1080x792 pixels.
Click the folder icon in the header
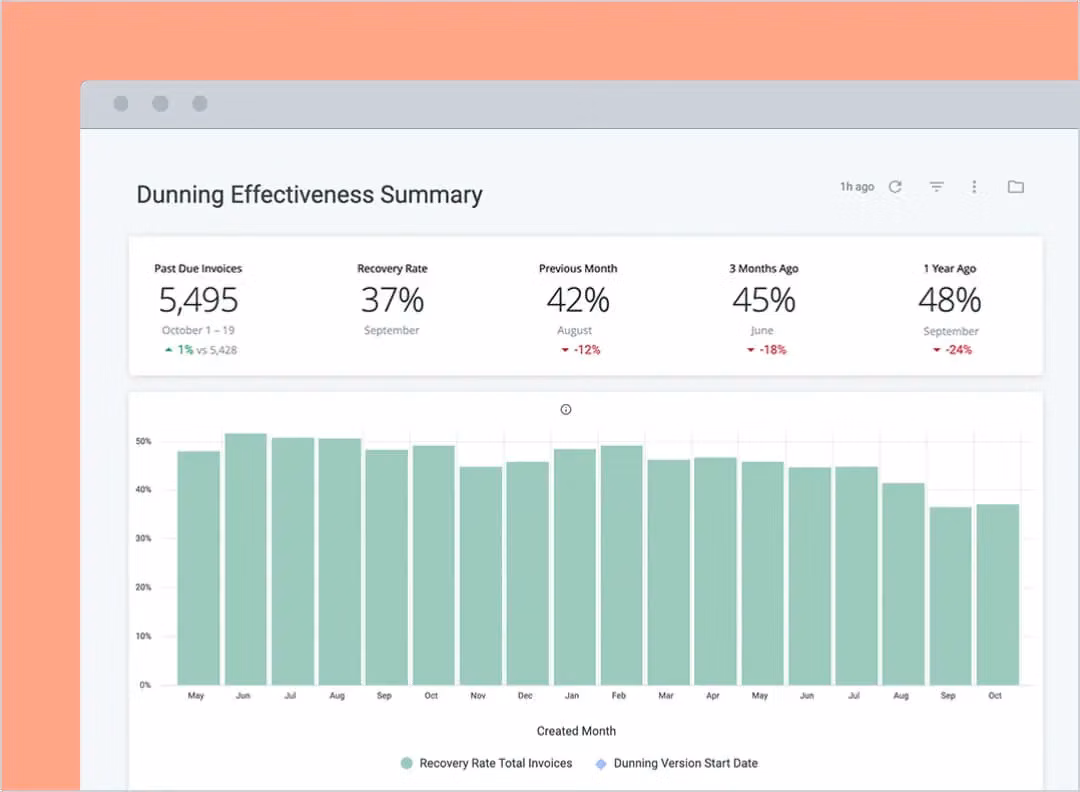(x=1015, y=187)
